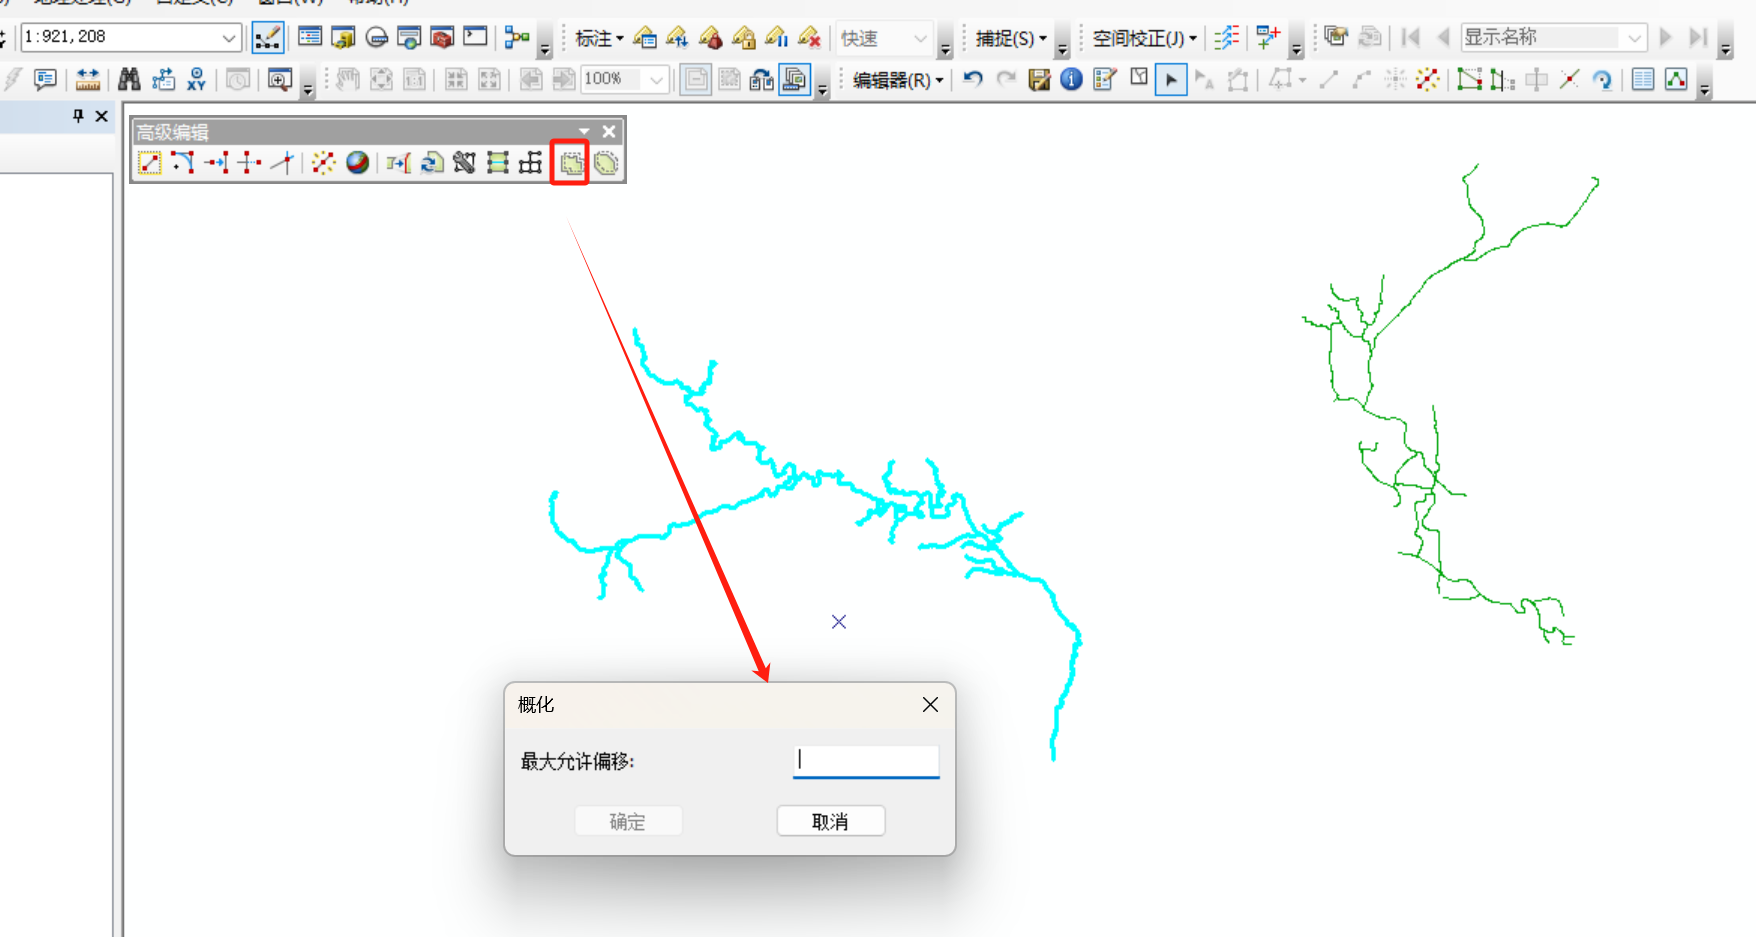Click the Go To XY tool

pyautogui.click(x=197, y=79)
